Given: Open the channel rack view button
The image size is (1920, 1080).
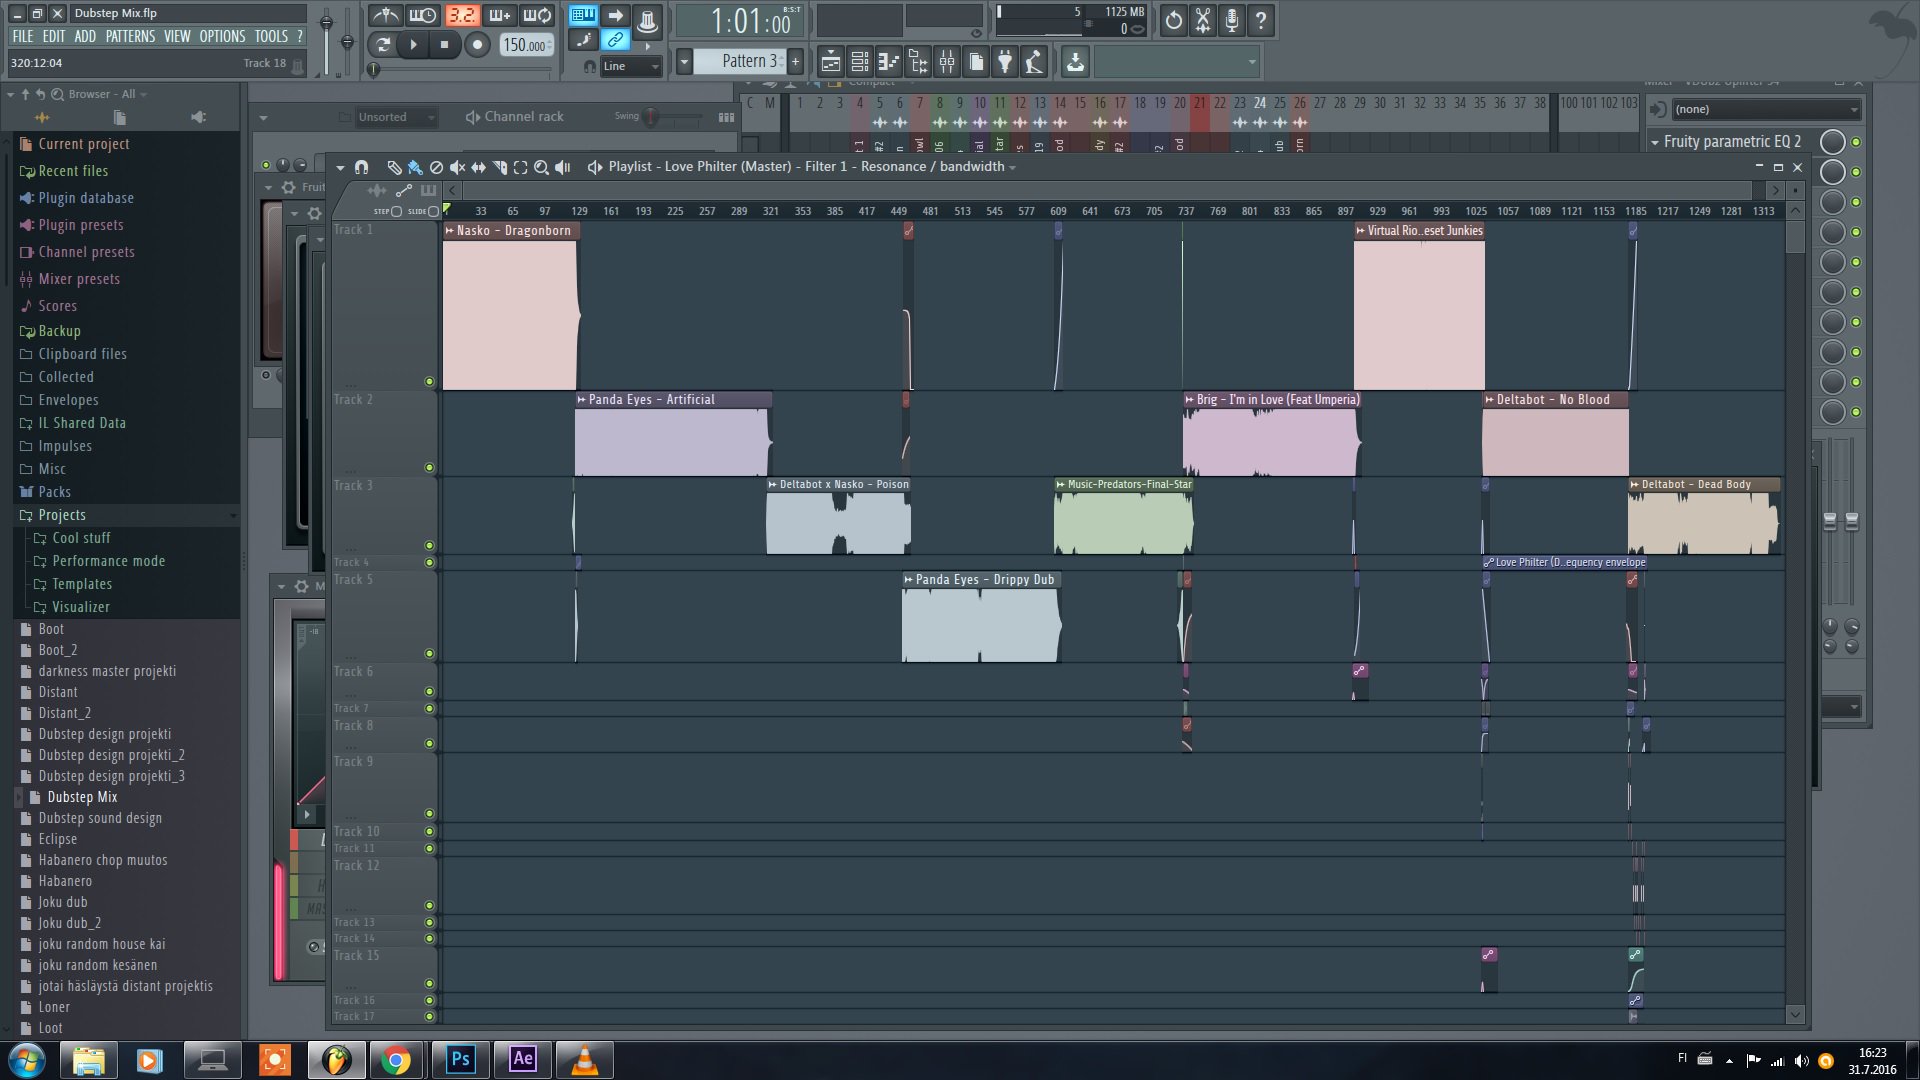Looking at the screenshot, I should click(859, 62).
